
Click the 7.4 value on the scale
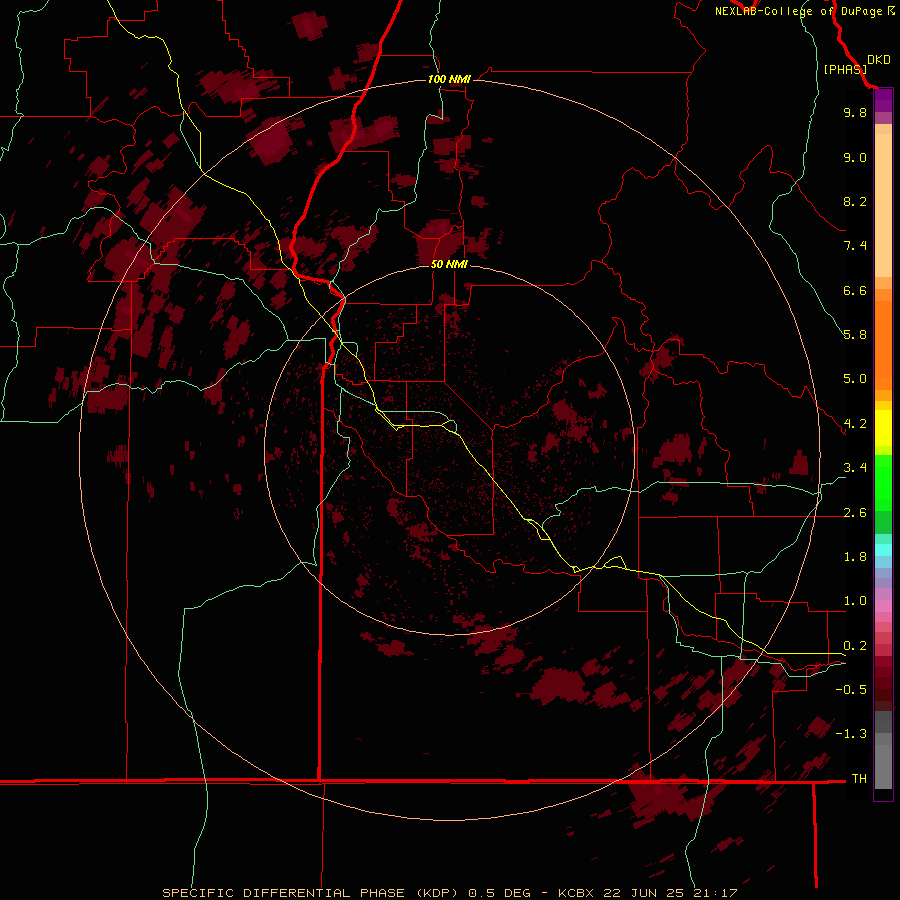pyautogui.click(x=855, y=246)
